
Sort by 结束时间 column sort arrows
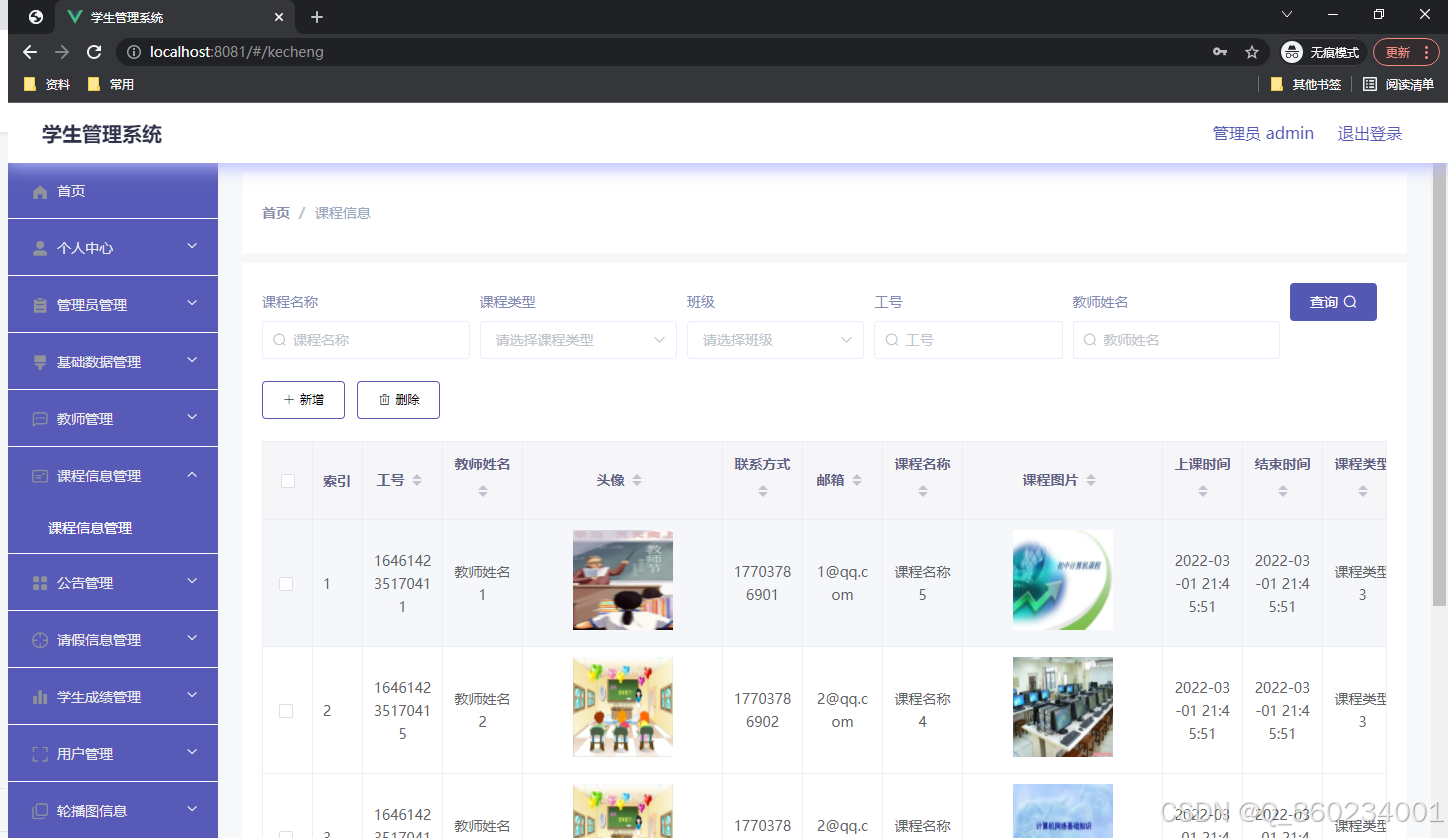click(x=1283, y=491)
